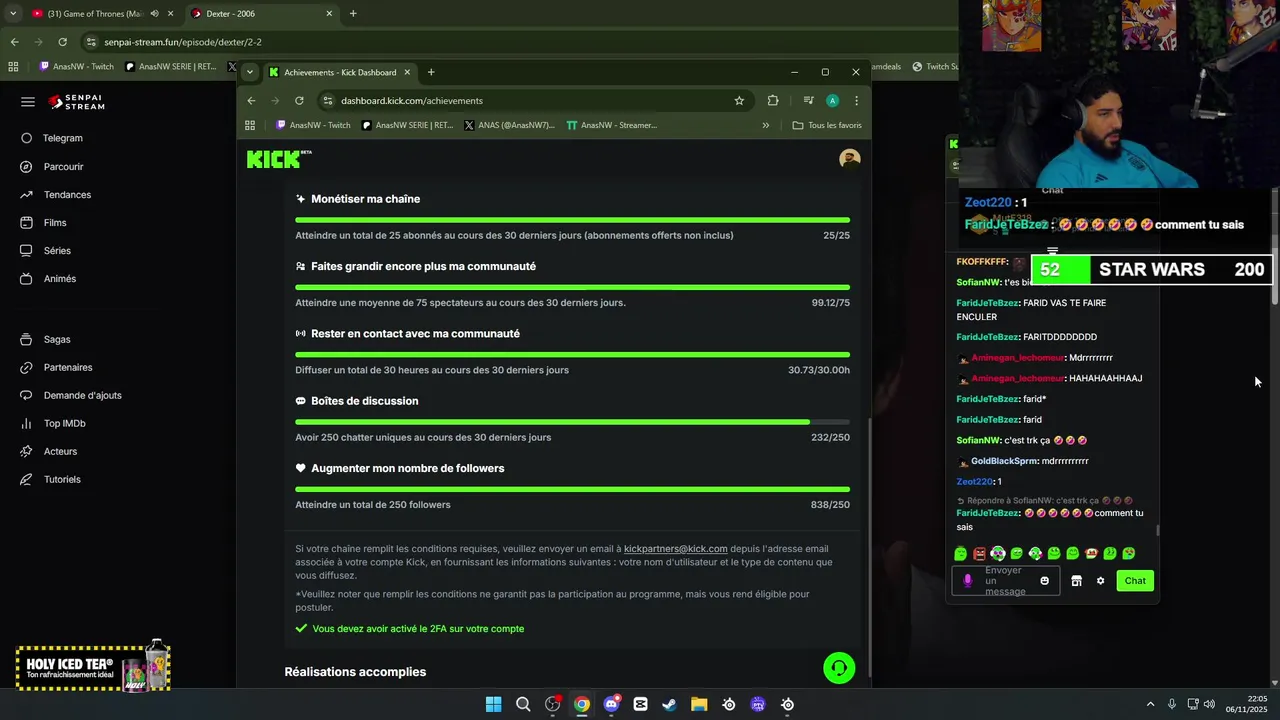Image resolution: width=1280 pixels, height=720 pixels.
Task: Open new tab in the back Chrome window
Action: click(353, 14)
